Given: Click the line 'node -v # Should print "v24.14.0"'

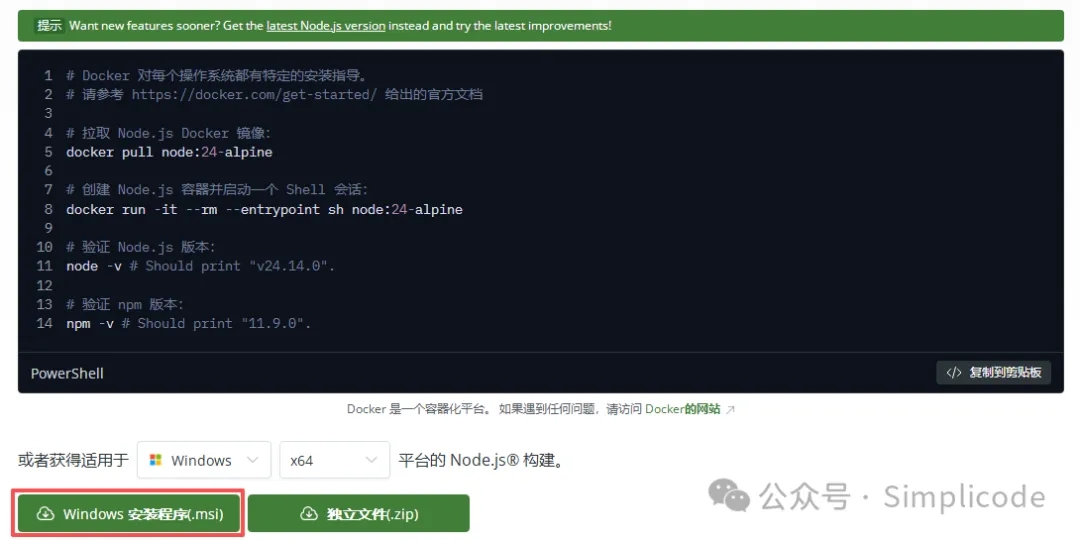Looking at the screenshot, I should point(200,266).
